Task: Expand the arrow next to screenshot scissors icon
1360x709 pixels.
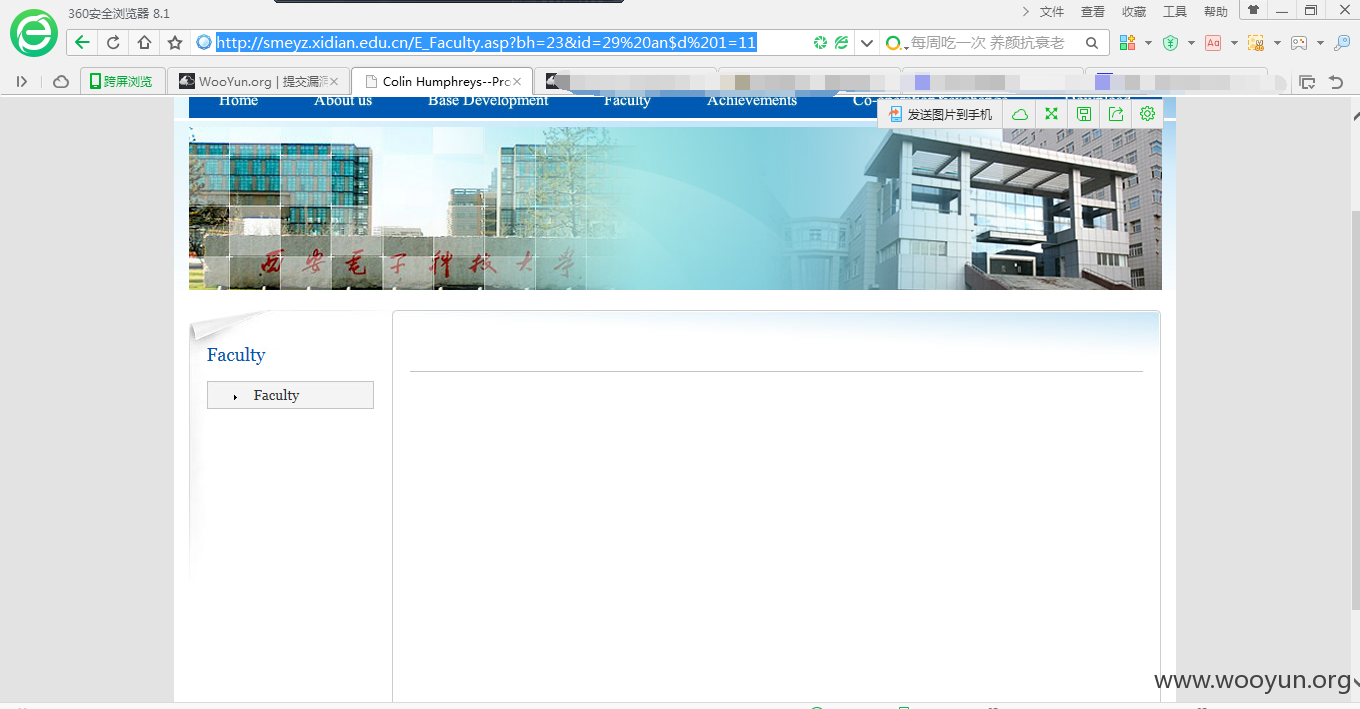Action: 1277,43
